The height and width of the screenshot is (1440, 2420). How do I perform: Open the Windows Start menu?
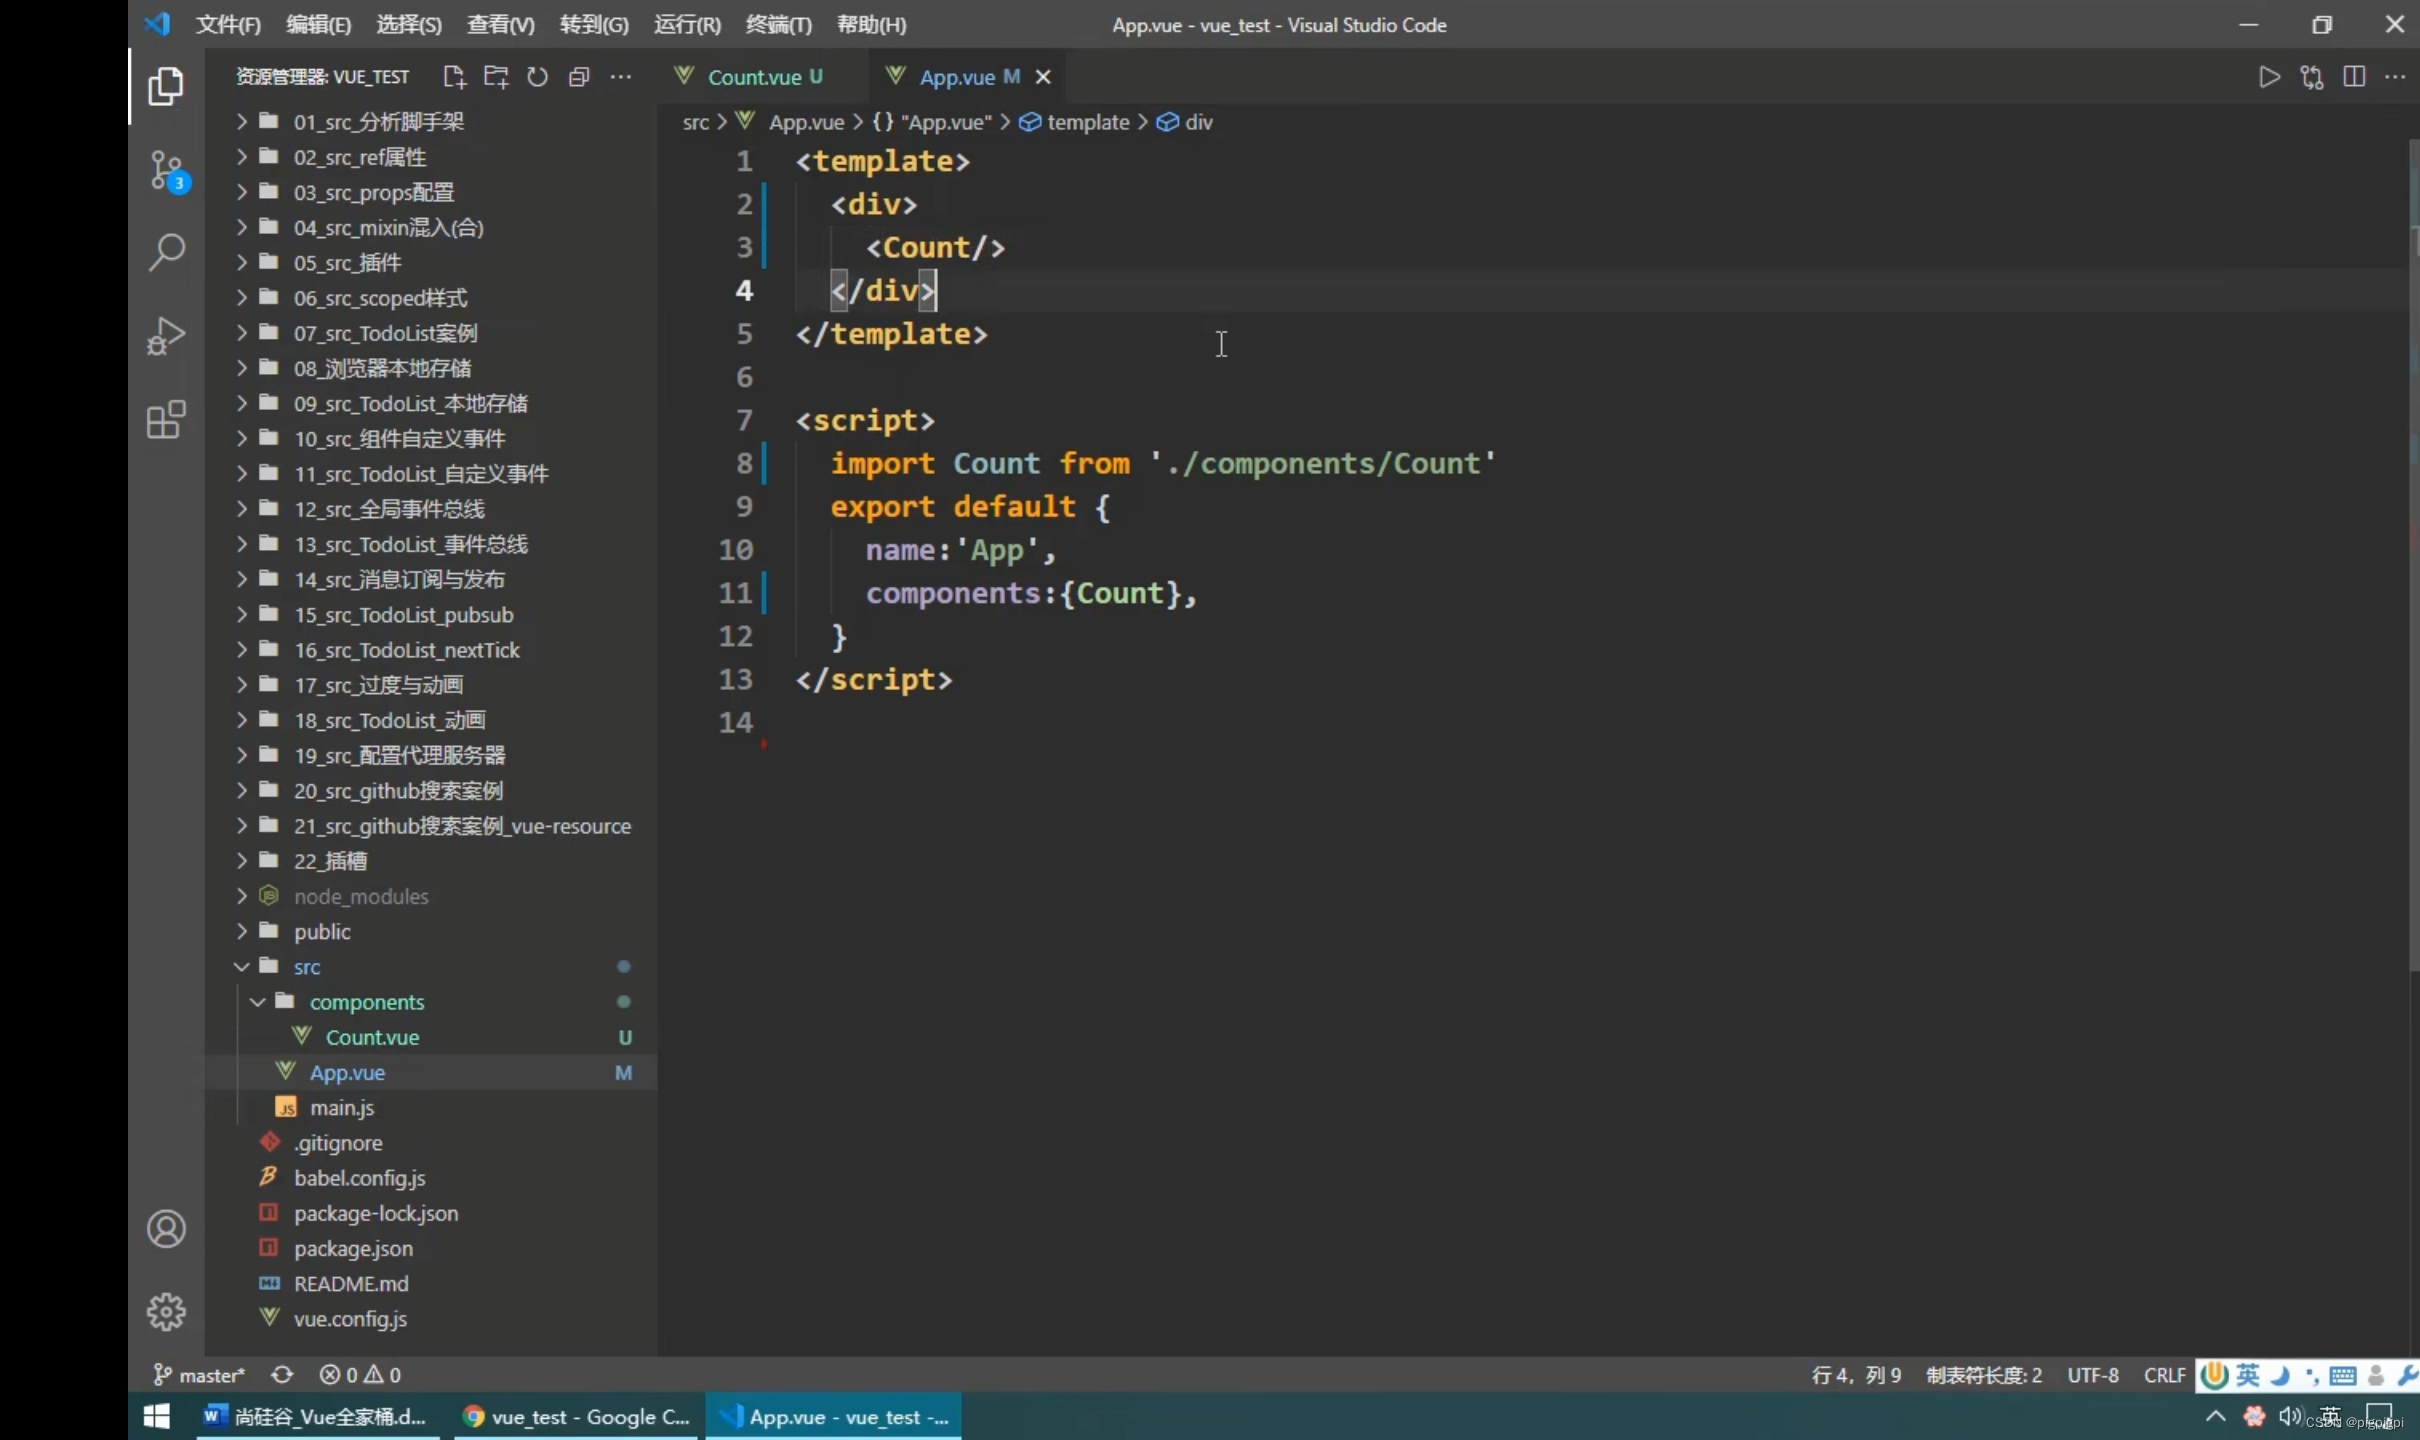(x=157, y=1417)
